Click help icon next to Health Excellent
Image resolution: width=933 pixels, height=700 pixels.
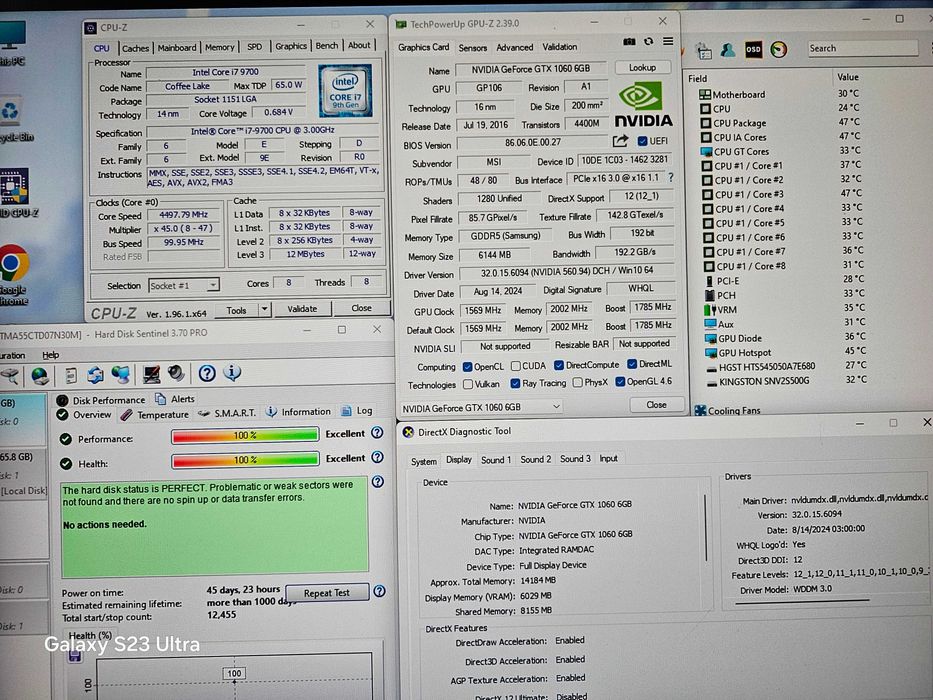[377, 457]
